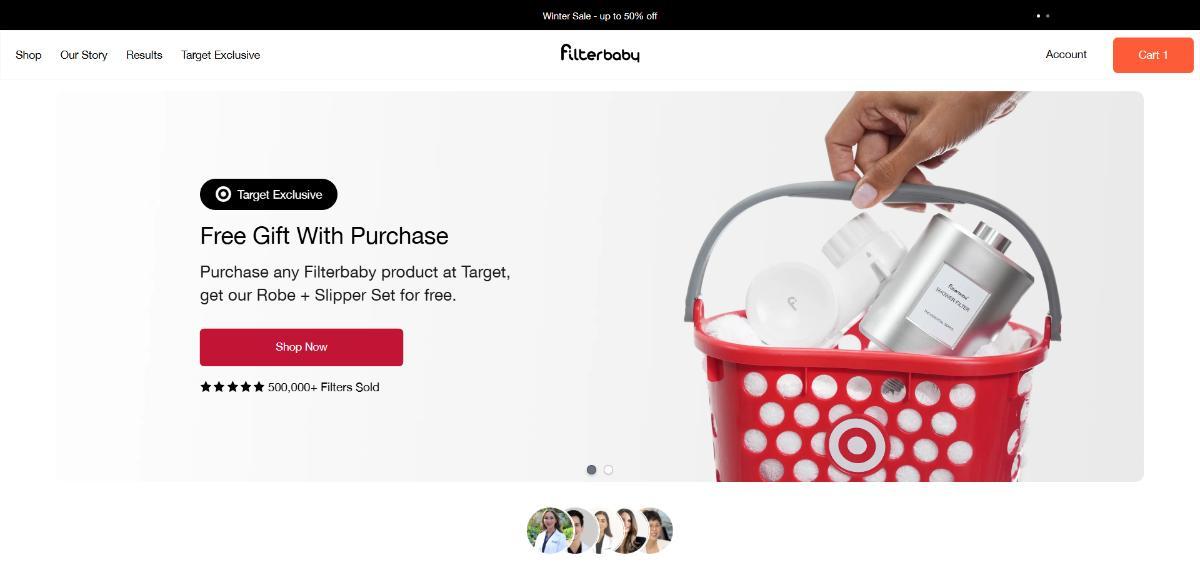
Task: Click the Filterbaby logo
Action: (x=599, y=54)
